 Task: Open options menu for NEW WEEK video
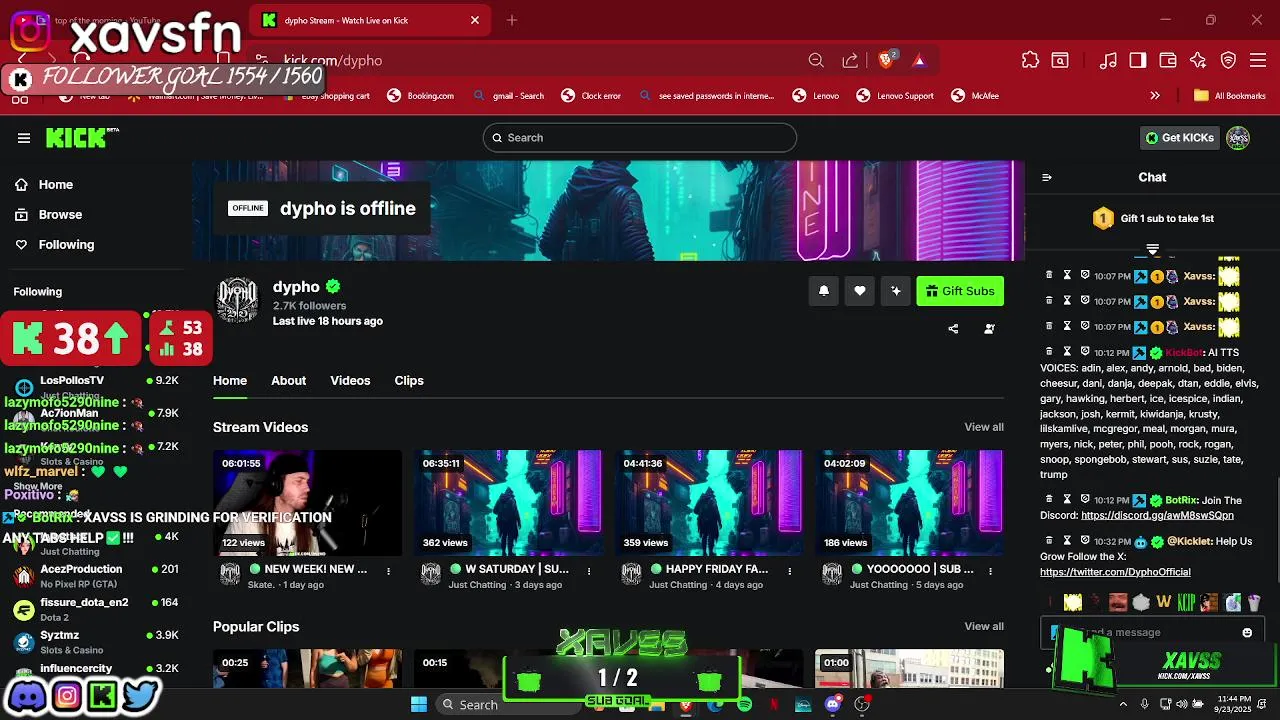coord(388,570)
